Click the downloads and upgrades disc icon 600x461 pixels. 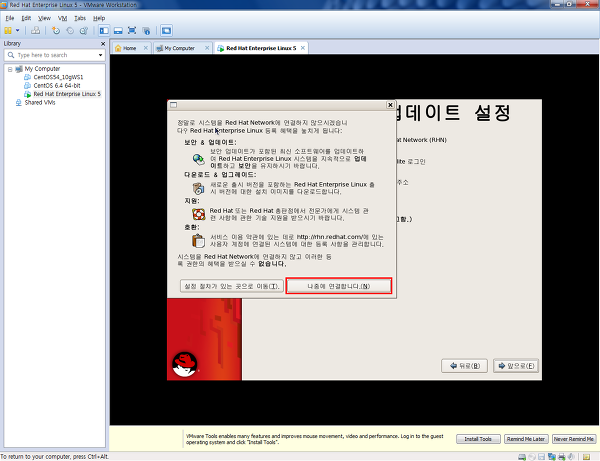click(x=199, y=188)
